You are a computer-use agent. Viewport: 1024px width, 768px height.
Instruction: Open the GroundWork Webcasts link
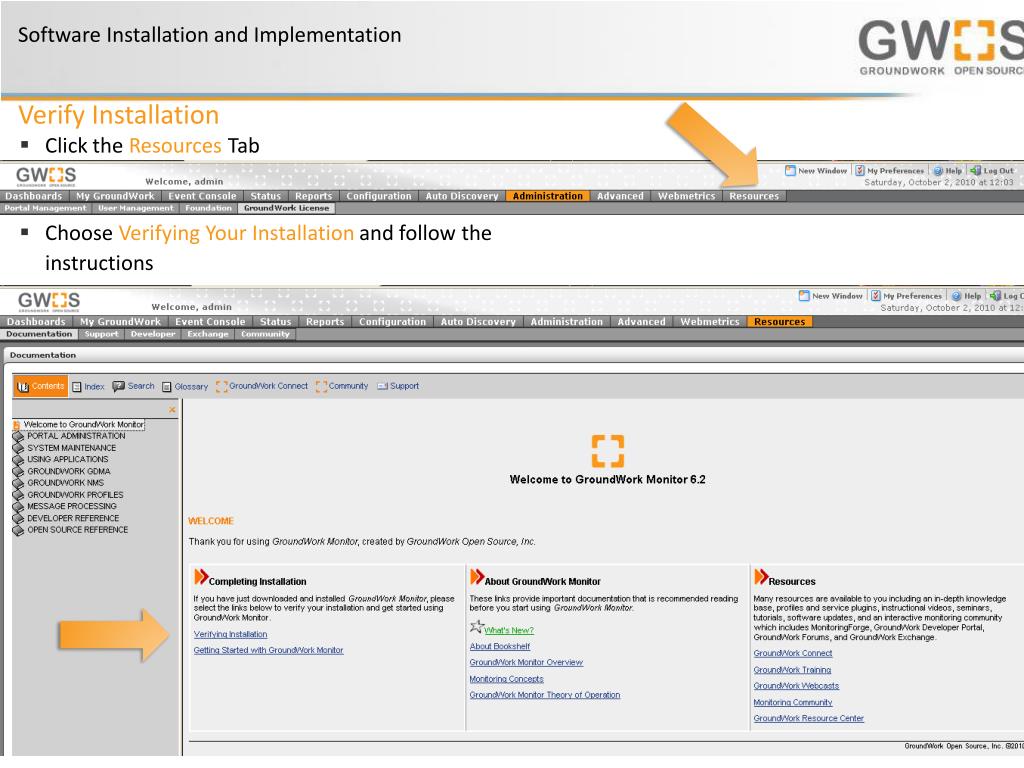pyautogui.click(x=796, y=686)
